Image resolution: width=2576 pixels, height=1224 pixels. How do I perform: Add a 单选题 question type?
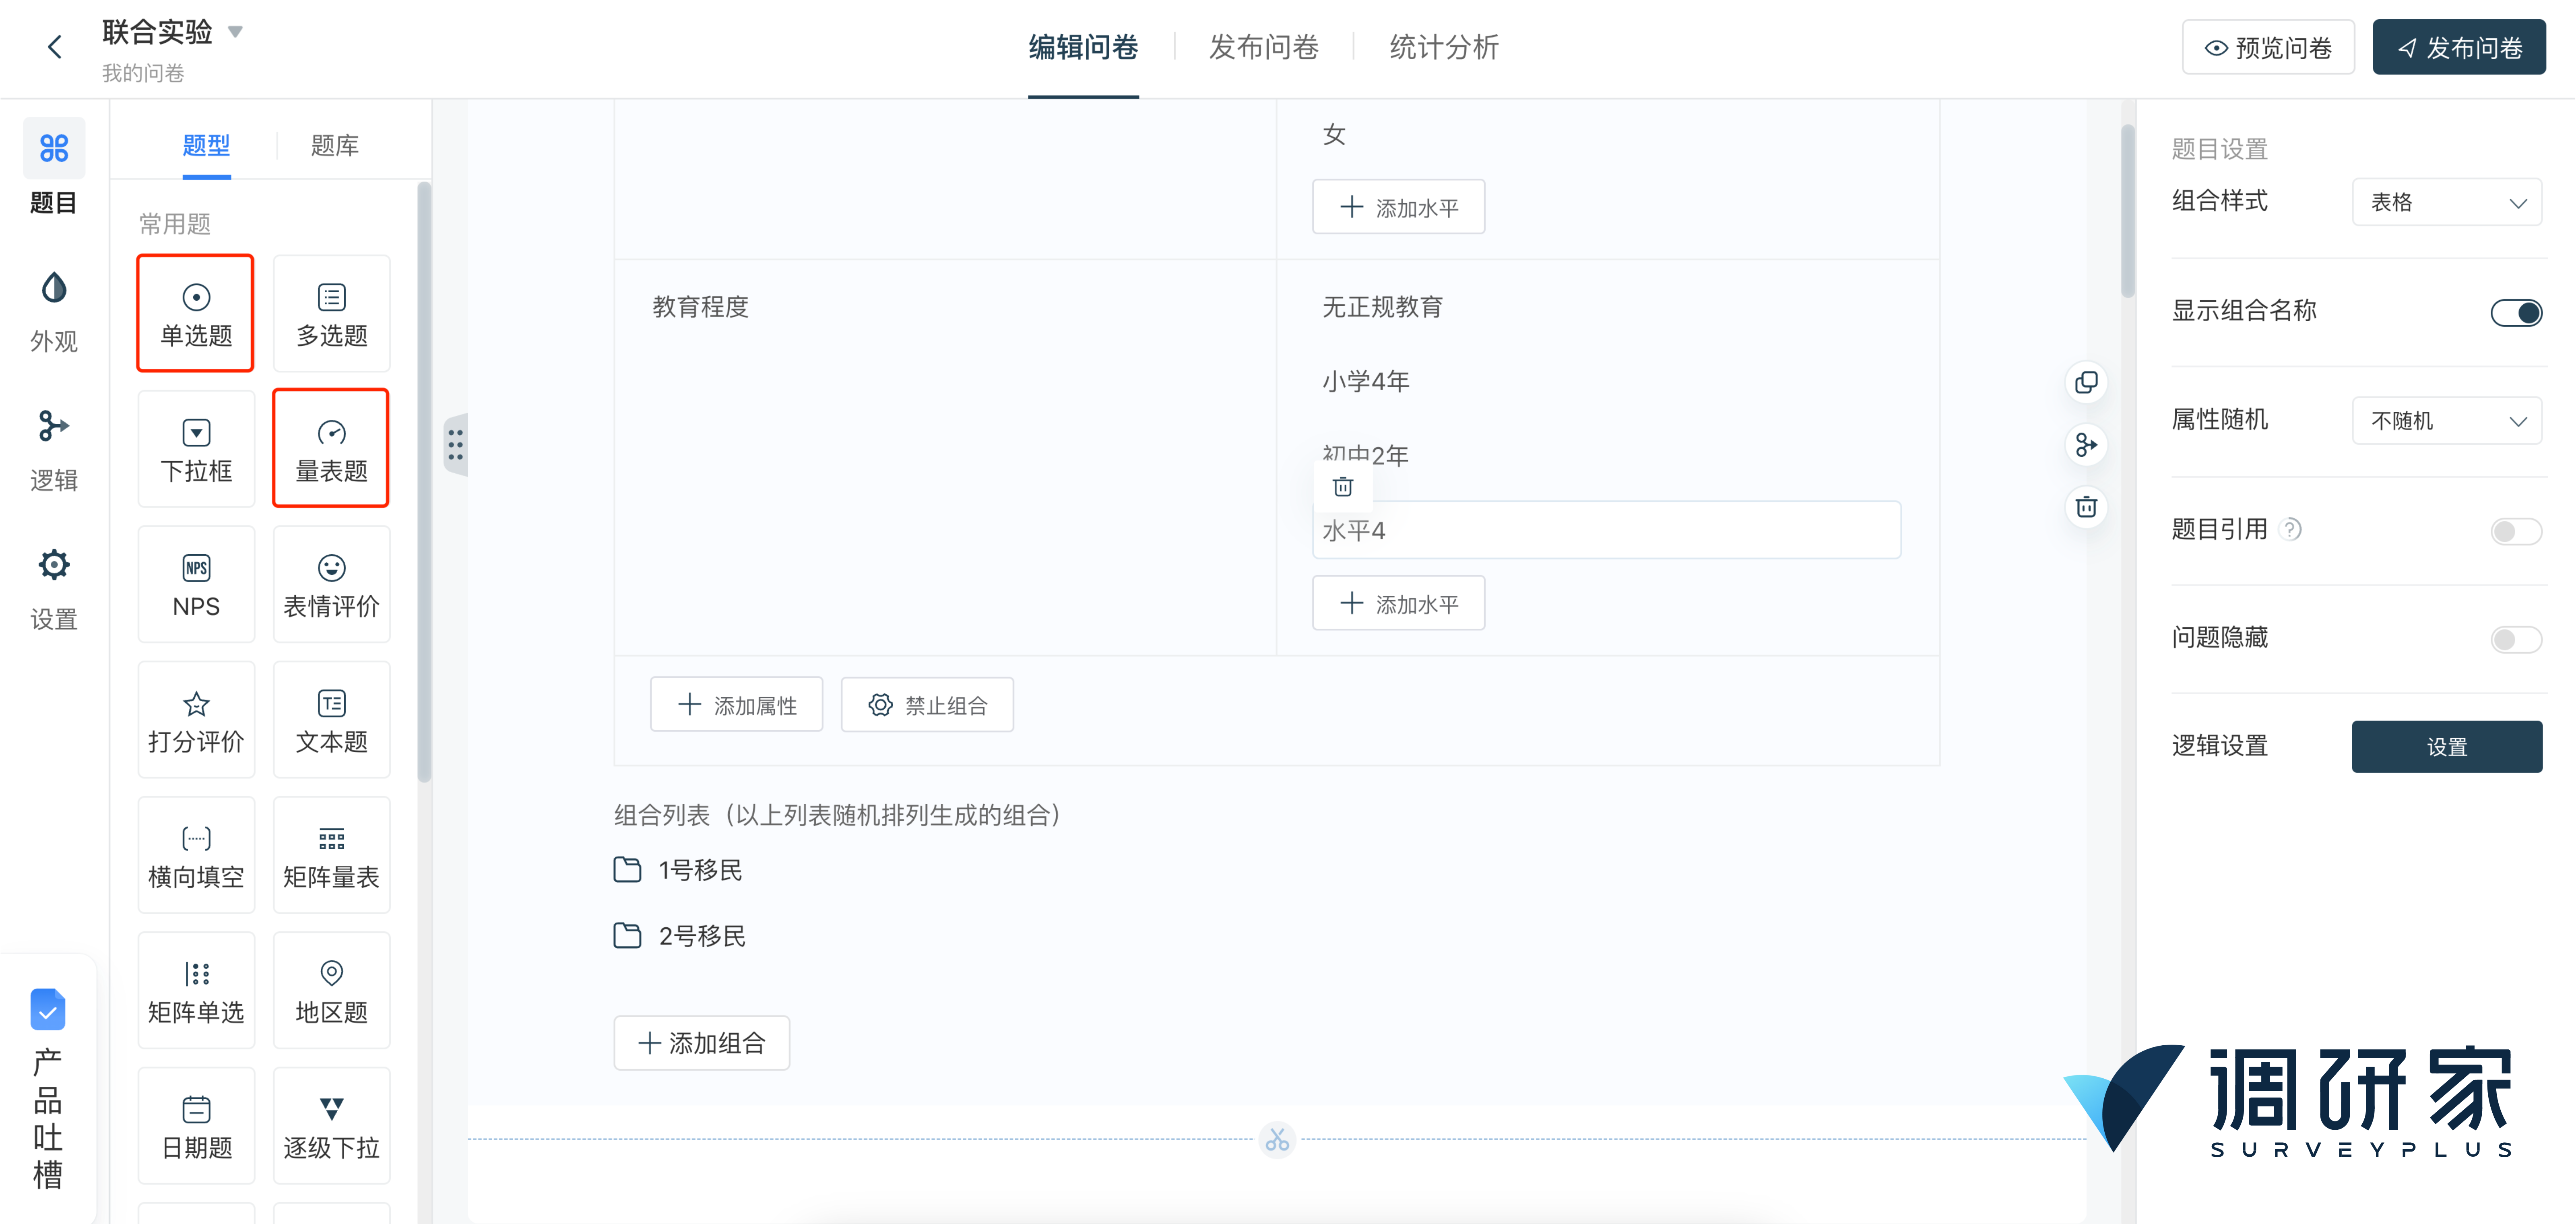click(196, 313)
